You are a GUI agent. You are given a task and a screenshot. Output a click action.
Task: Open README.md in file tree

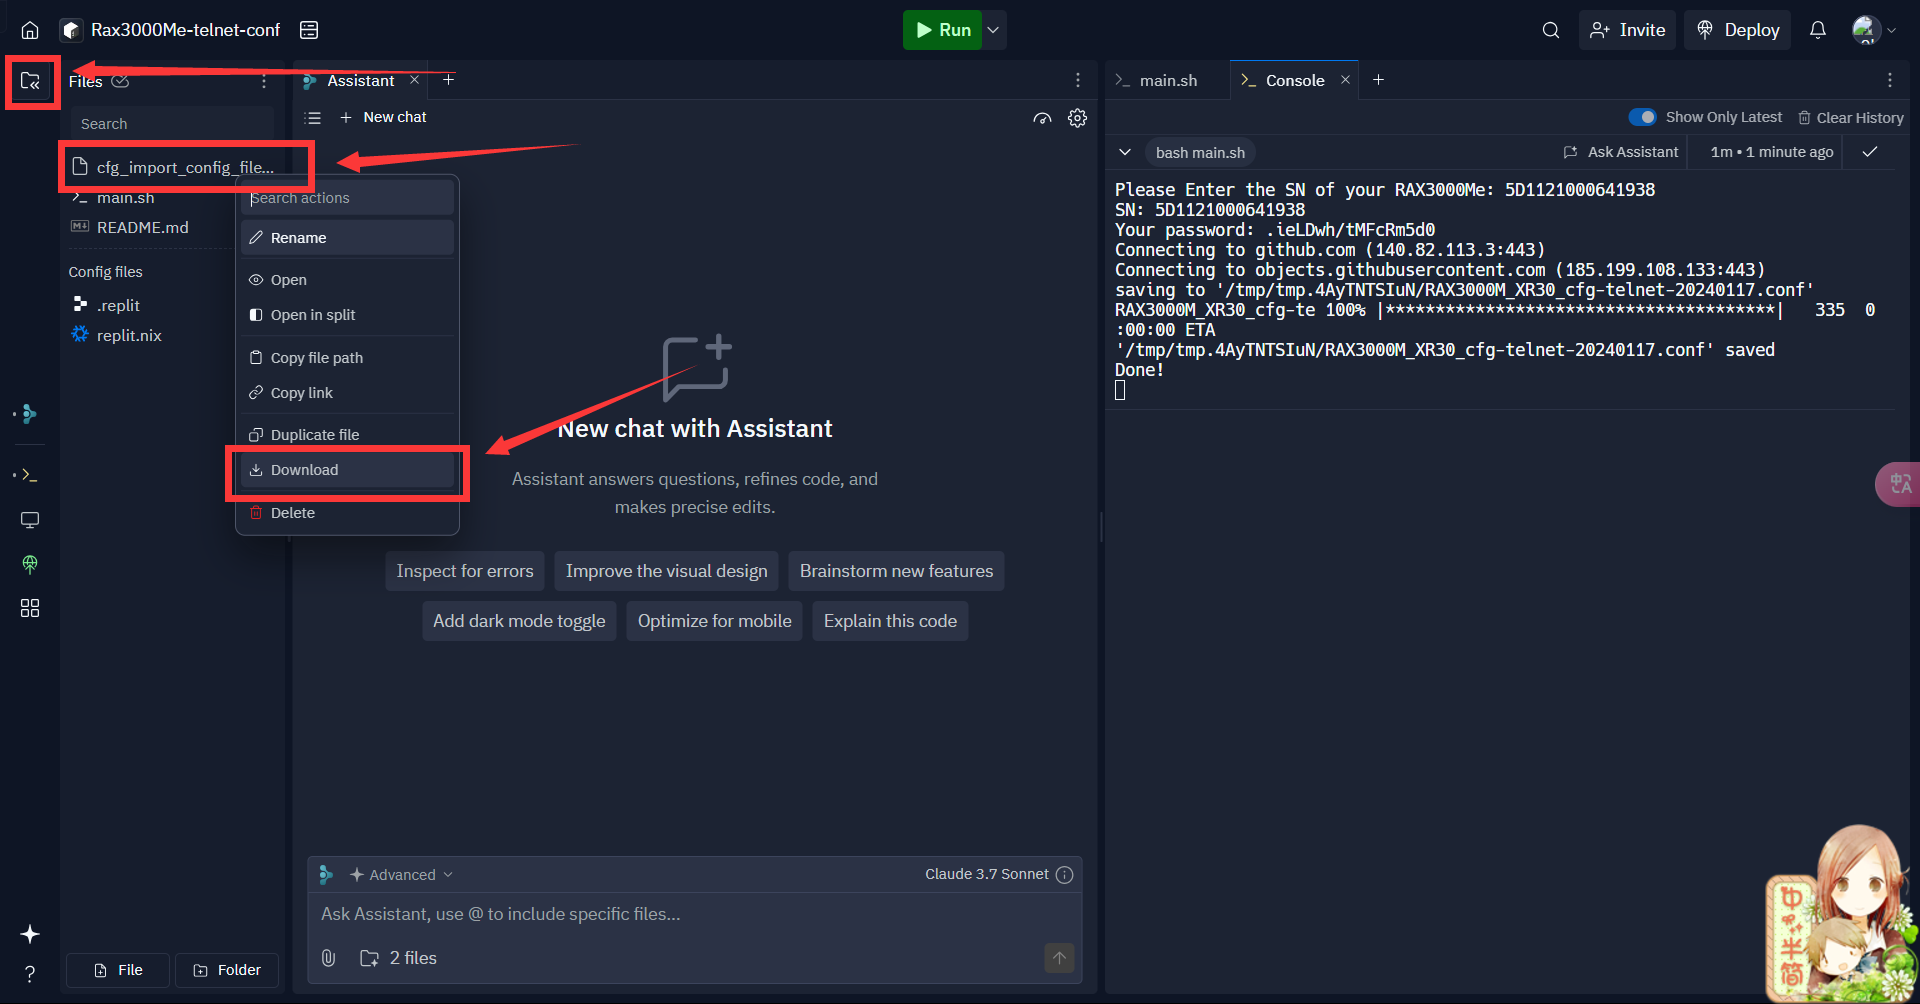pos(142,227)
